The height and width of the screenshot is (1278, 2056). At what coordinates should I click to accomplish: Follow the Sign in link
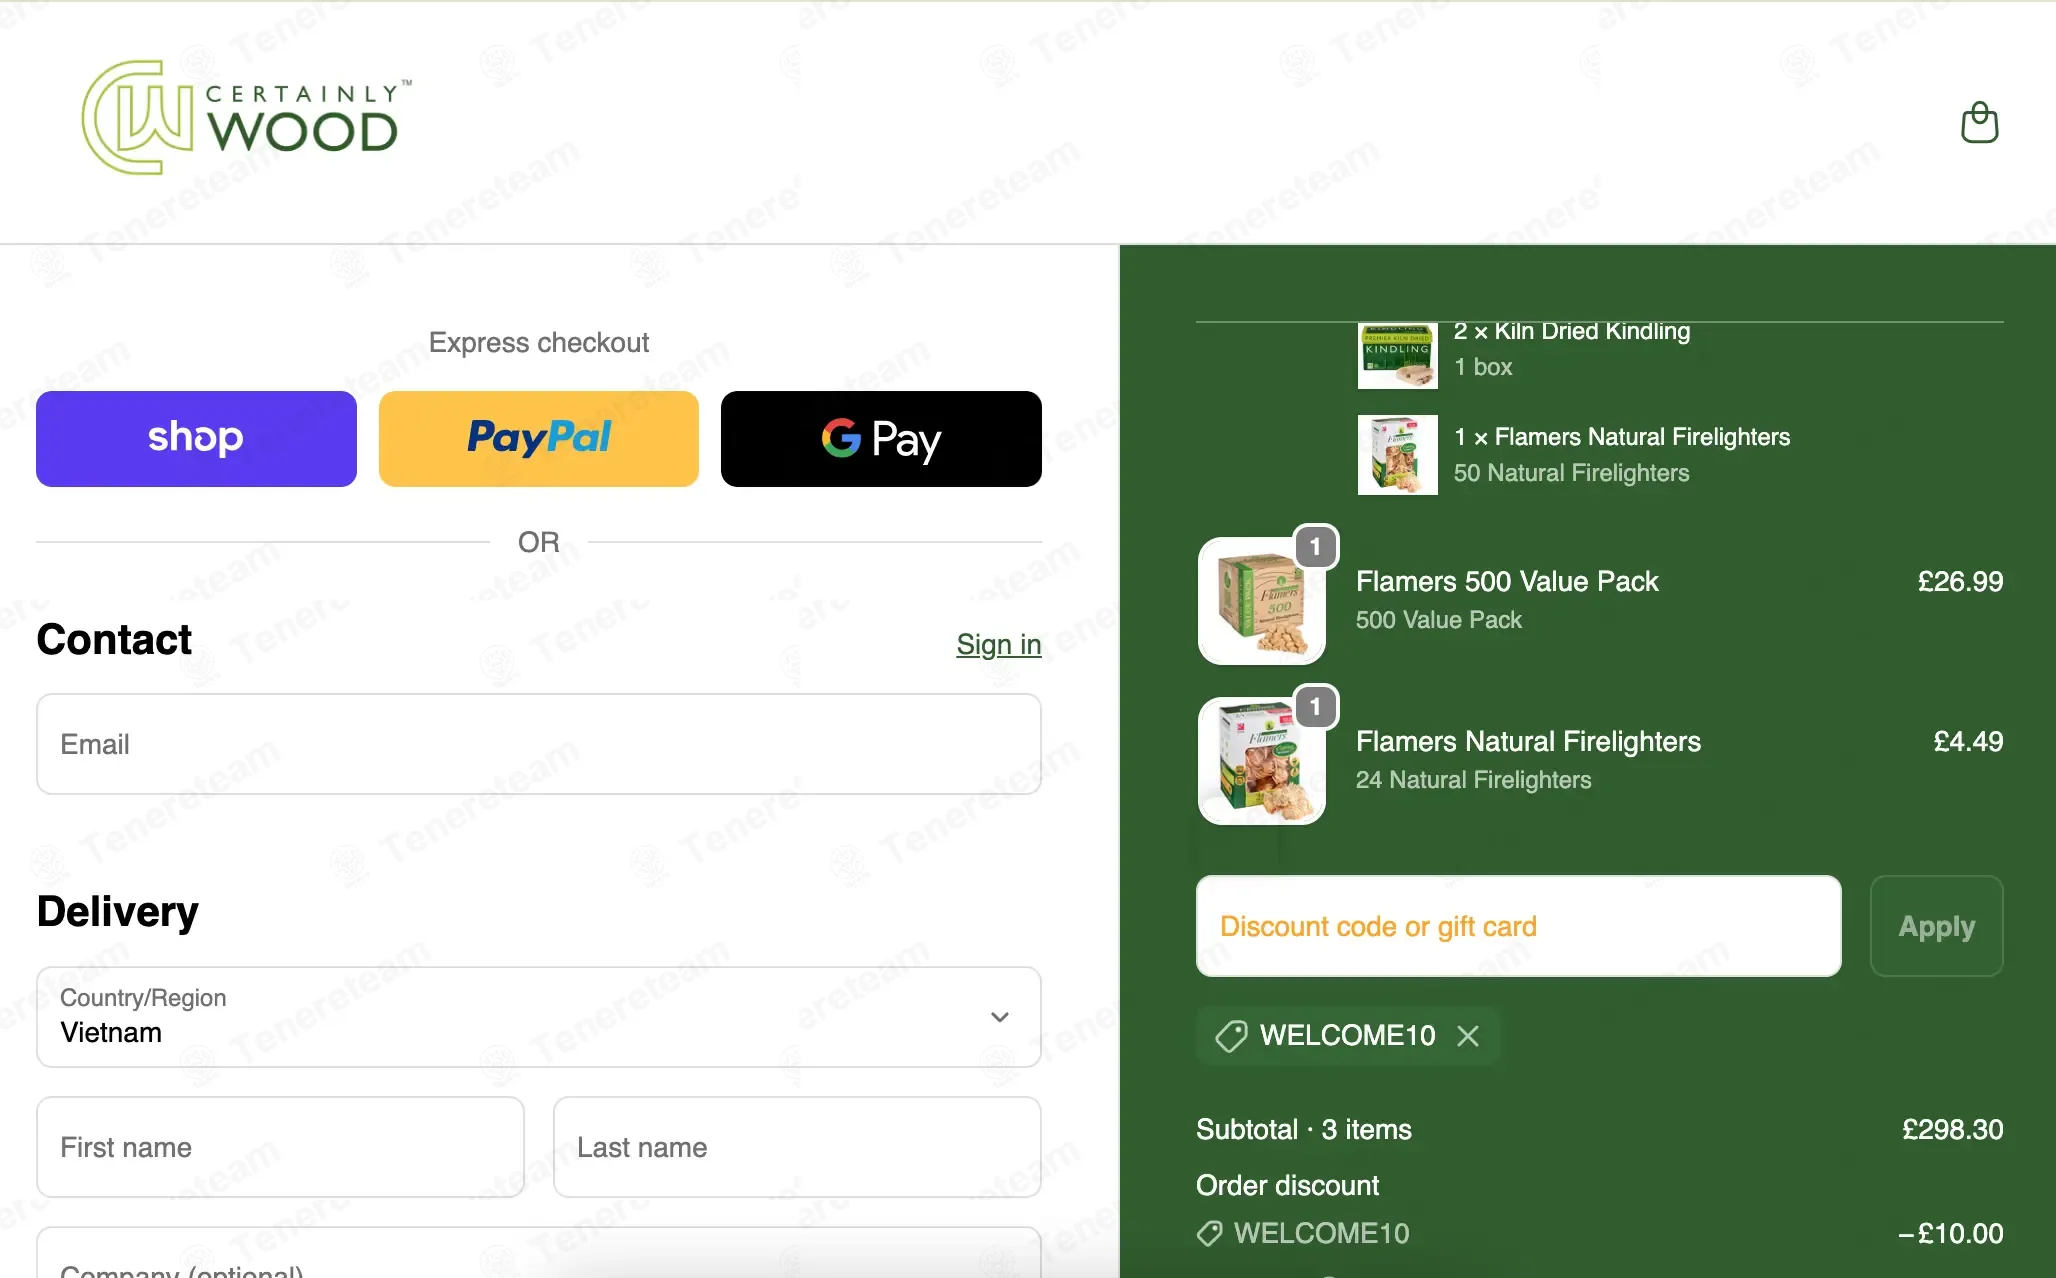click(x=999, y=645)
